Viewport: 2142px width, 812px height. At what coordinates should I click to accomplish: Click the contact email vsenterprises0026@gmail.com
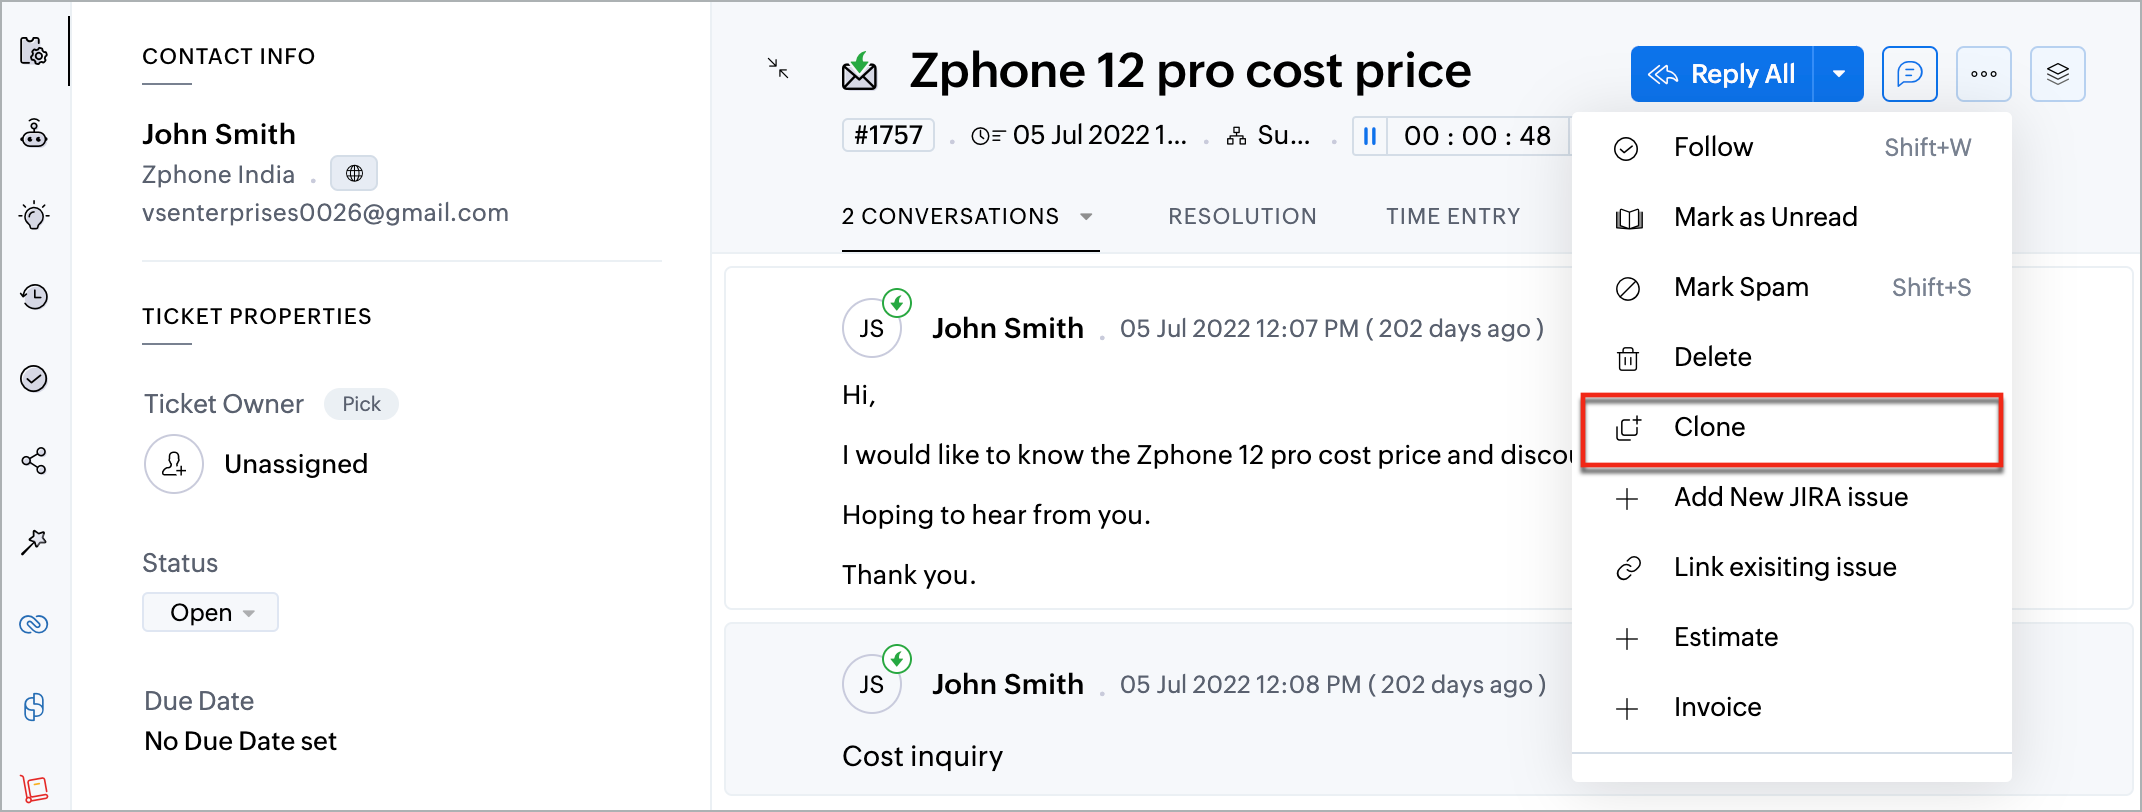click(325, 213)
